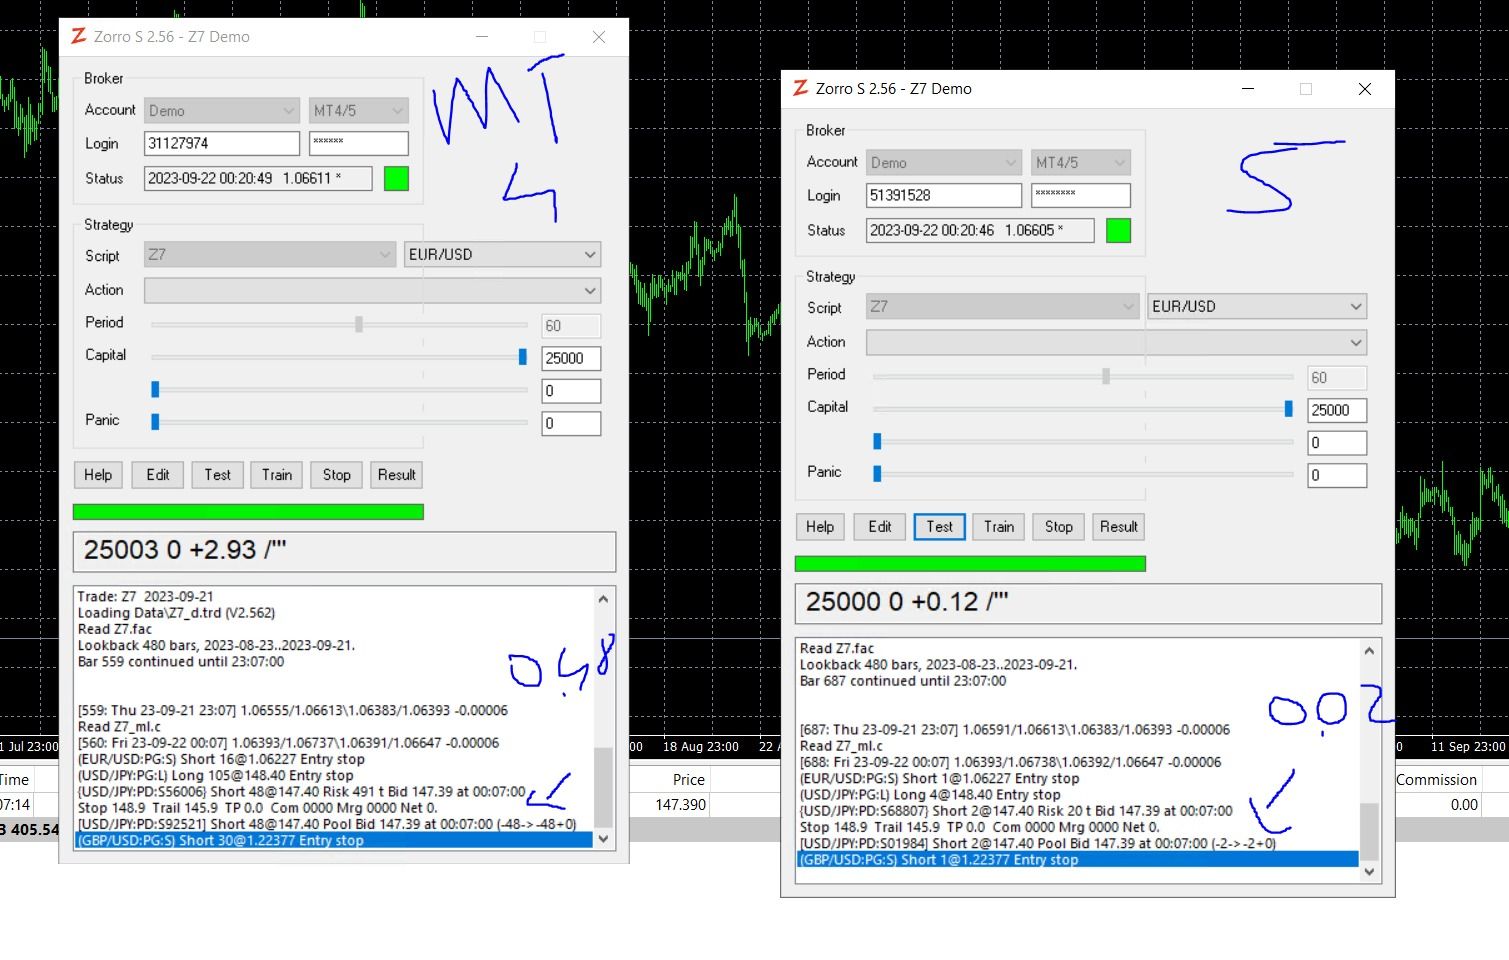Open MT4/5 broker dropdown in left window
The width and height of the screenshot is (1509, 960).
(358, 110)
